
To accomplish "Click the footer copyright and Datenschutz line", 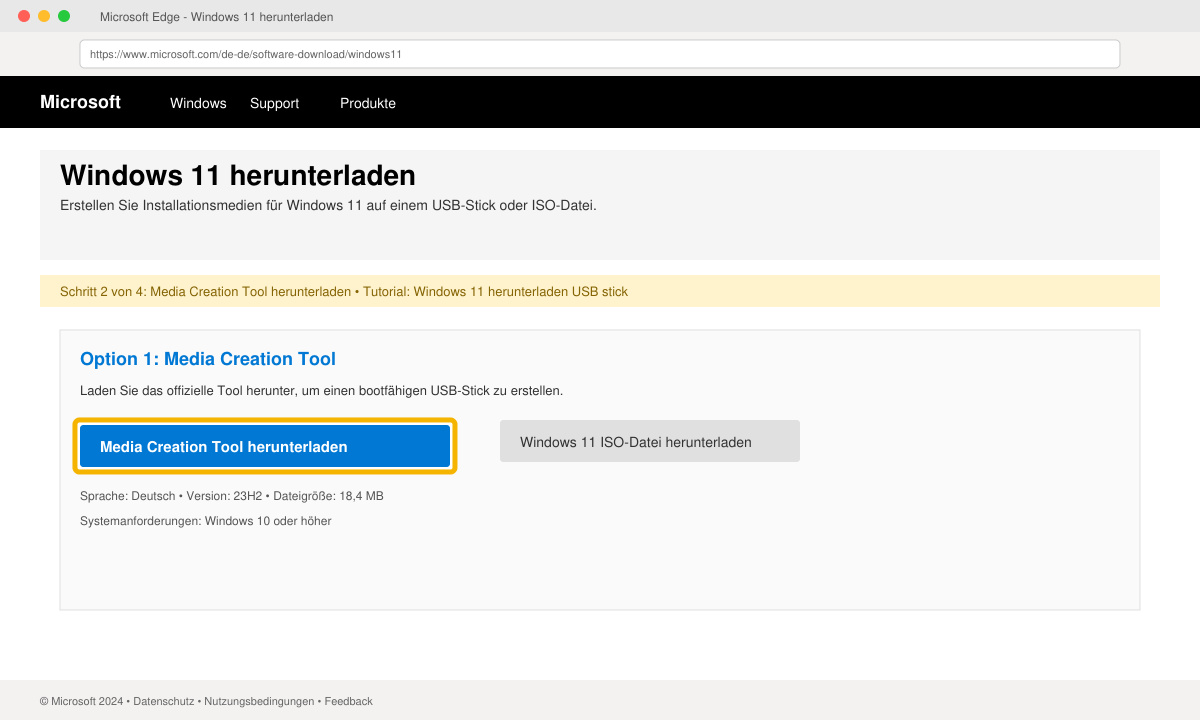I will pyautogui.click(x=206, y=701).
